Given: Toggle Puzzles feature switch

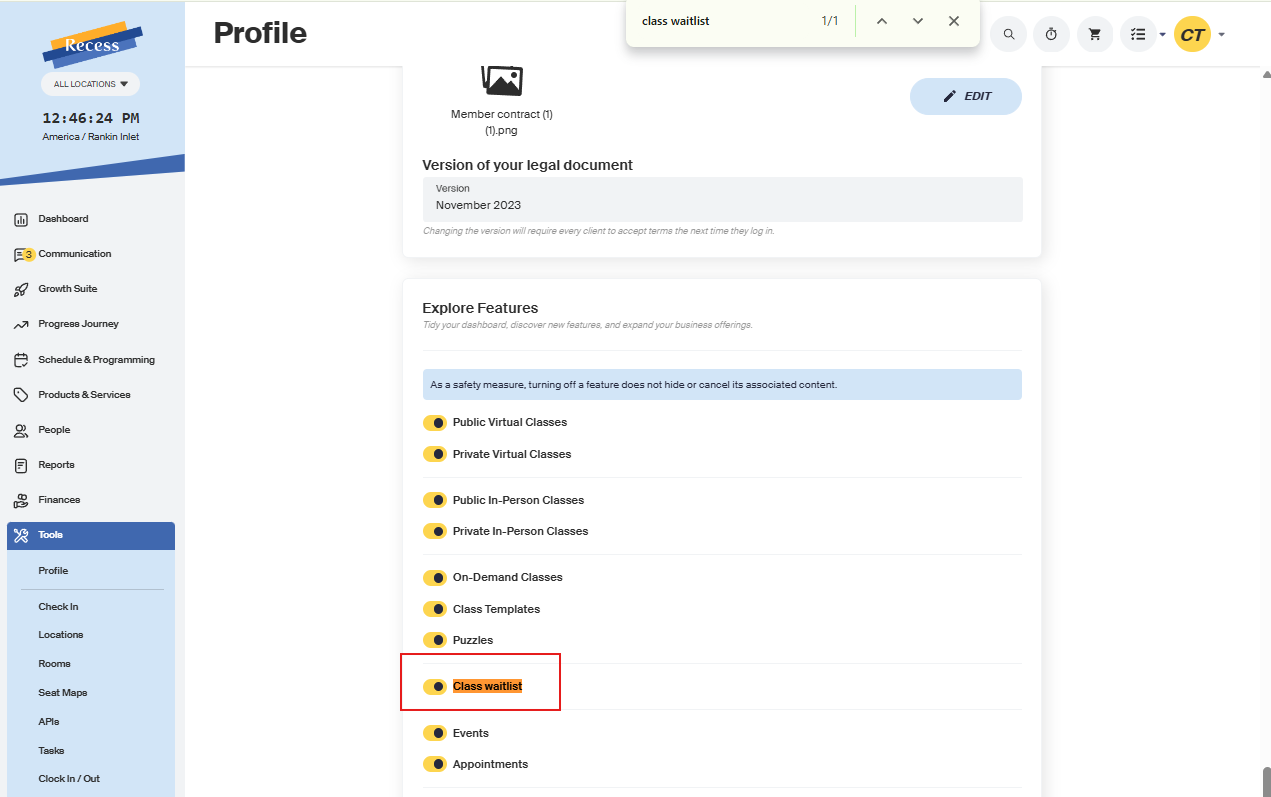Looking at the screenshot, I should click(434, 640).
